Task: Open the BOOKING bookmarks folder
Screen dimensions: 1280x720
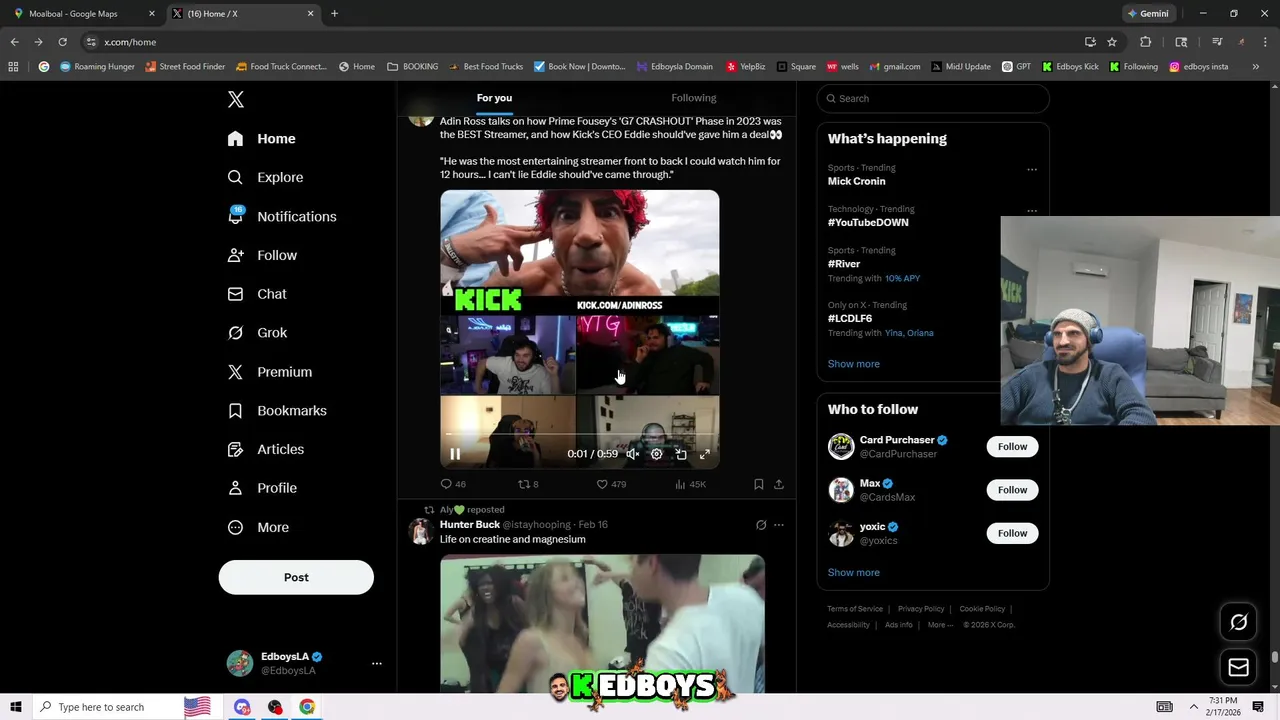Action: tap(413, 67)
